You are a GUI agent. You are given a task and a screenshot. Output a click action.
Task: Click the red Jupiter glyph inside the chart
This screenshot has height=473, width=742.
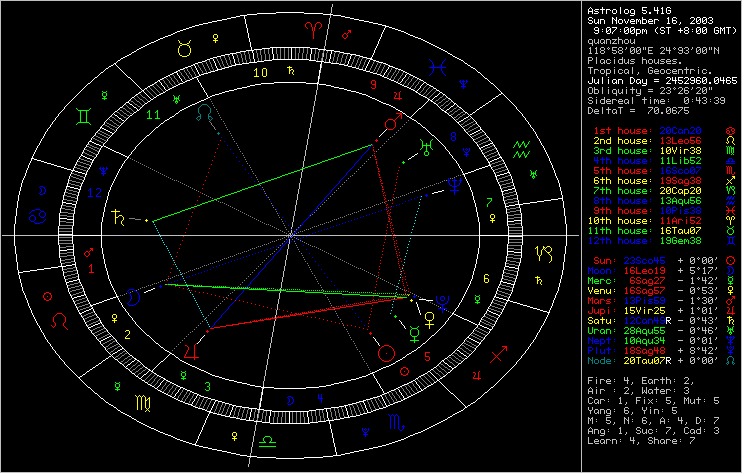(x=189, y=351)
